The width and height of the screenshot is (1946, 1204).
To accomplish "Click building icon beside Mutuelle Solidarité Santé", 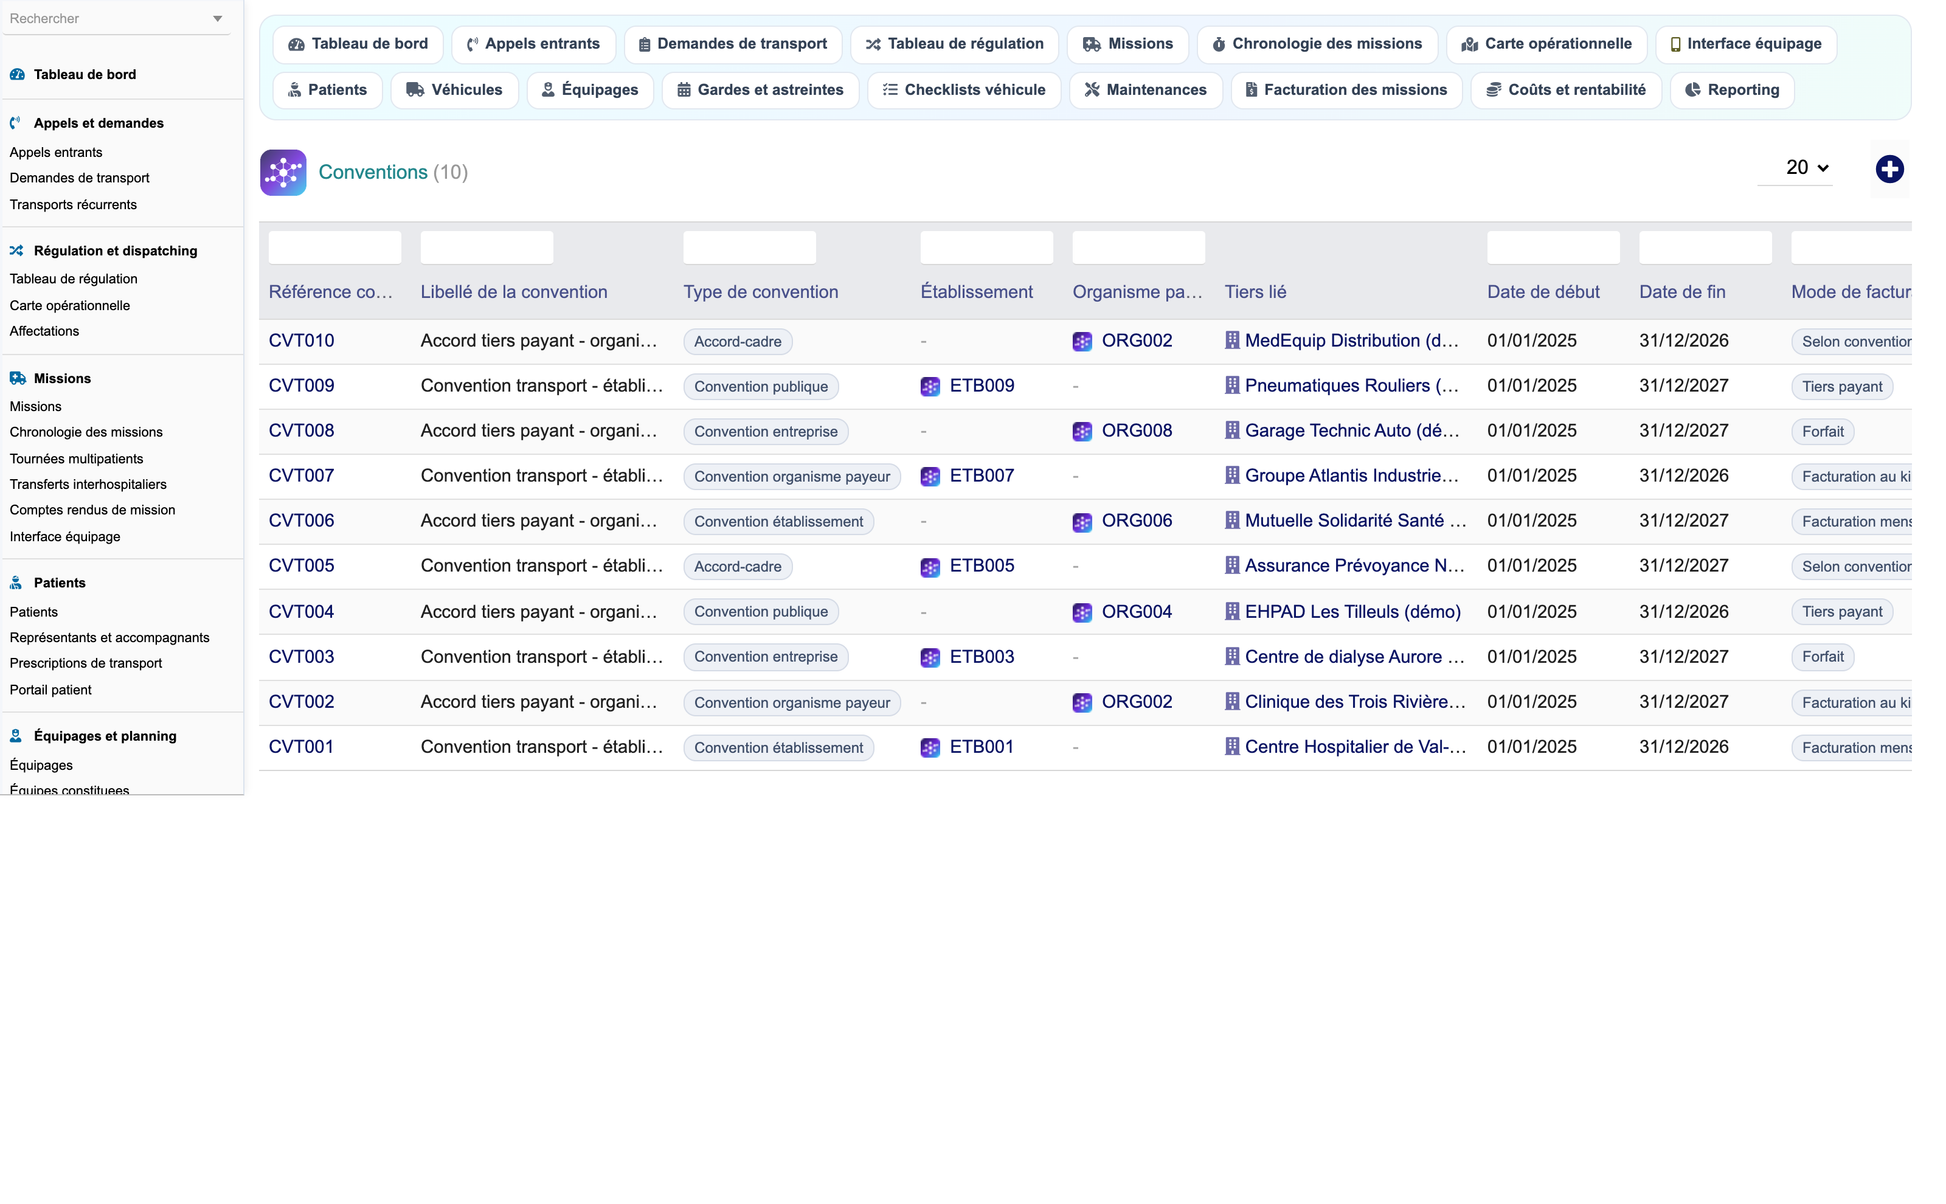I will pyautogui.click(x=1232, y=520).
